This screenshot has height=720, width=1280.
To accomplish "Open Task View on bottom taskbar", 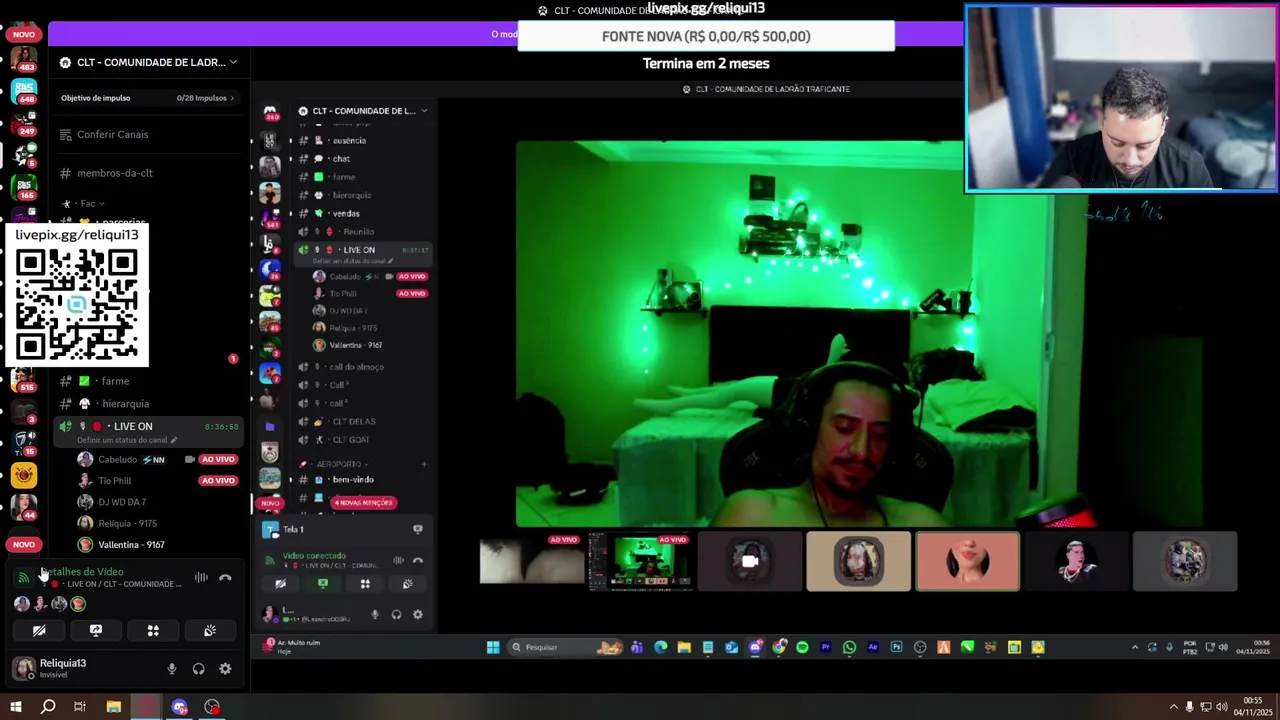I will [x=80, y=707].
